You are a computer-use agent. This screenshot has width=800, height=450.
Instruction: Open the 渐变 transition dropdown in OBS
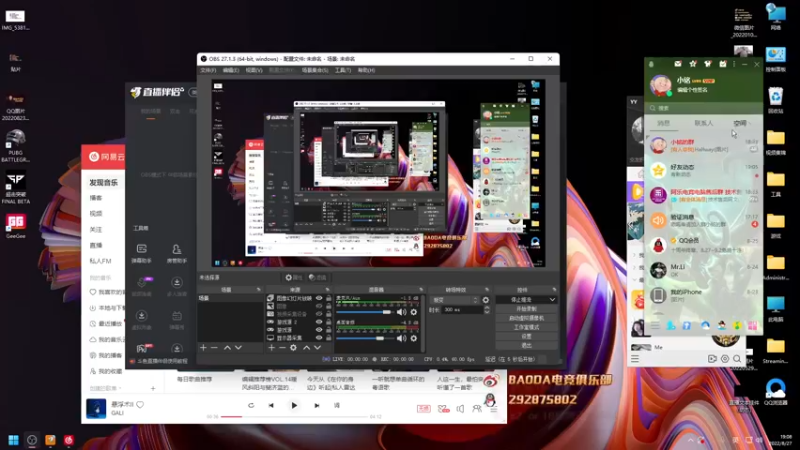point(454,300)
